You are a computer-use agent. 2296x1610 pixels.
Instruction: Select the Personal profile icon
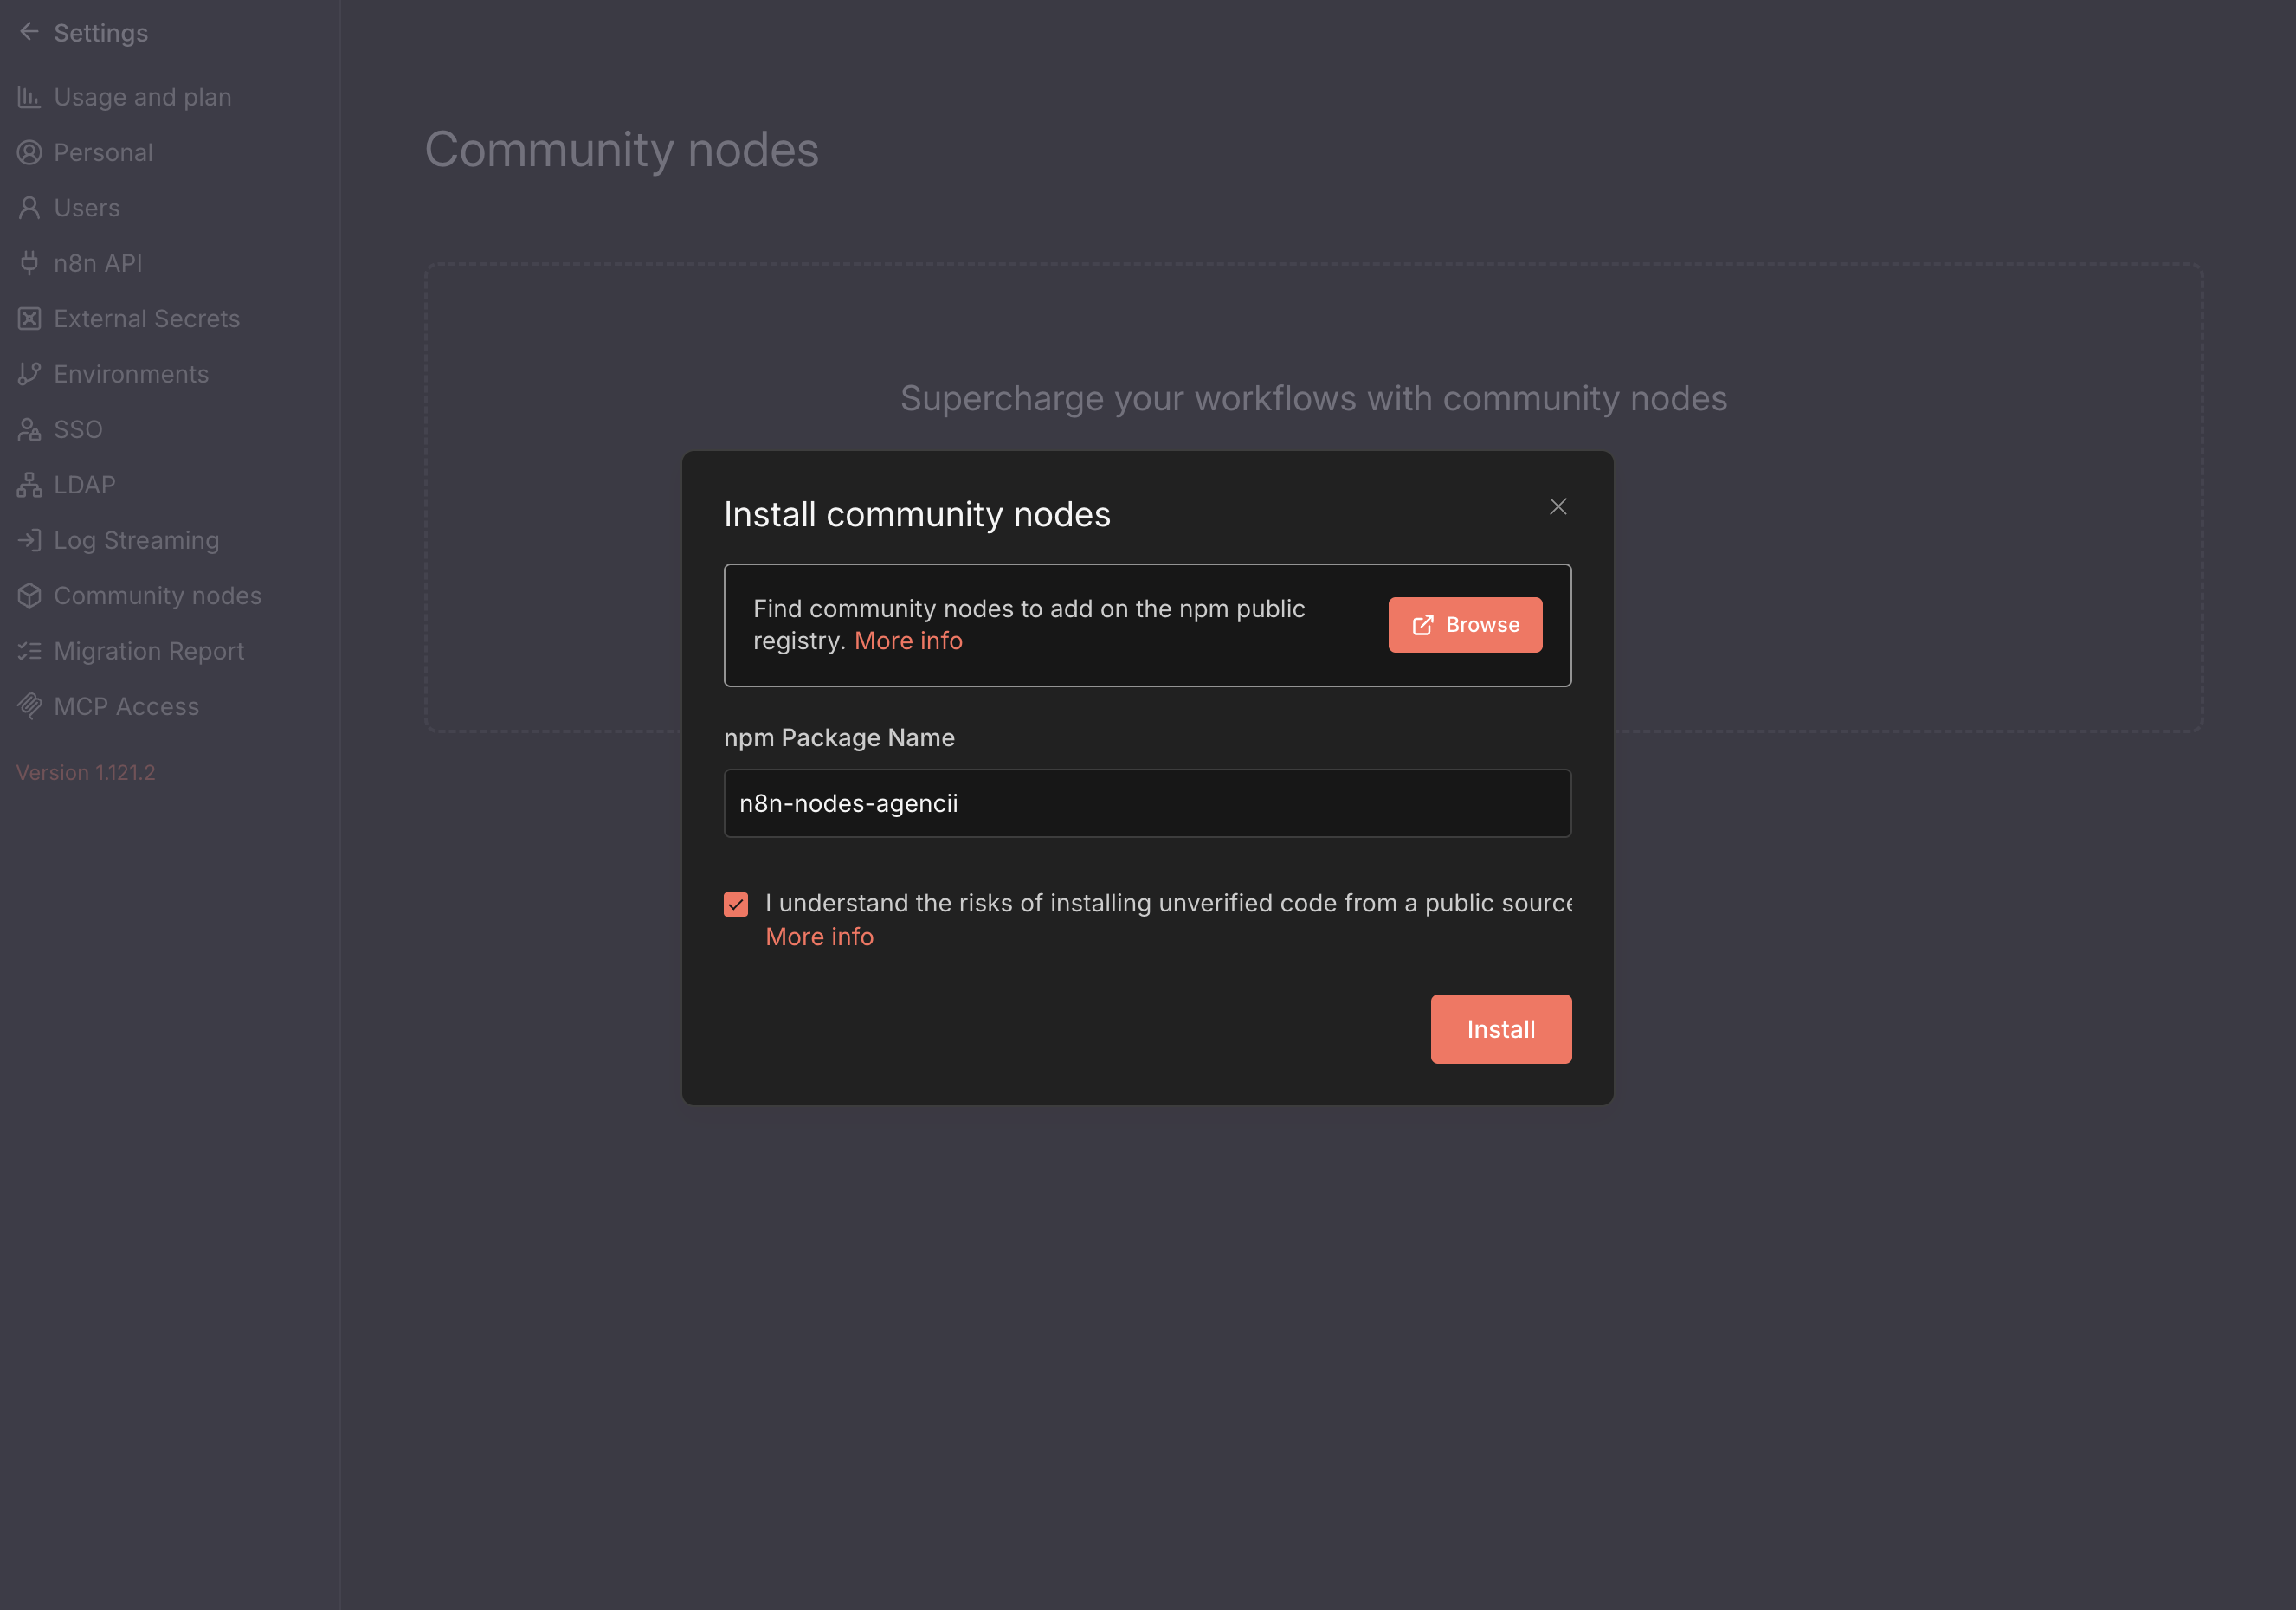pyautogui.click(x=29, y=152)
